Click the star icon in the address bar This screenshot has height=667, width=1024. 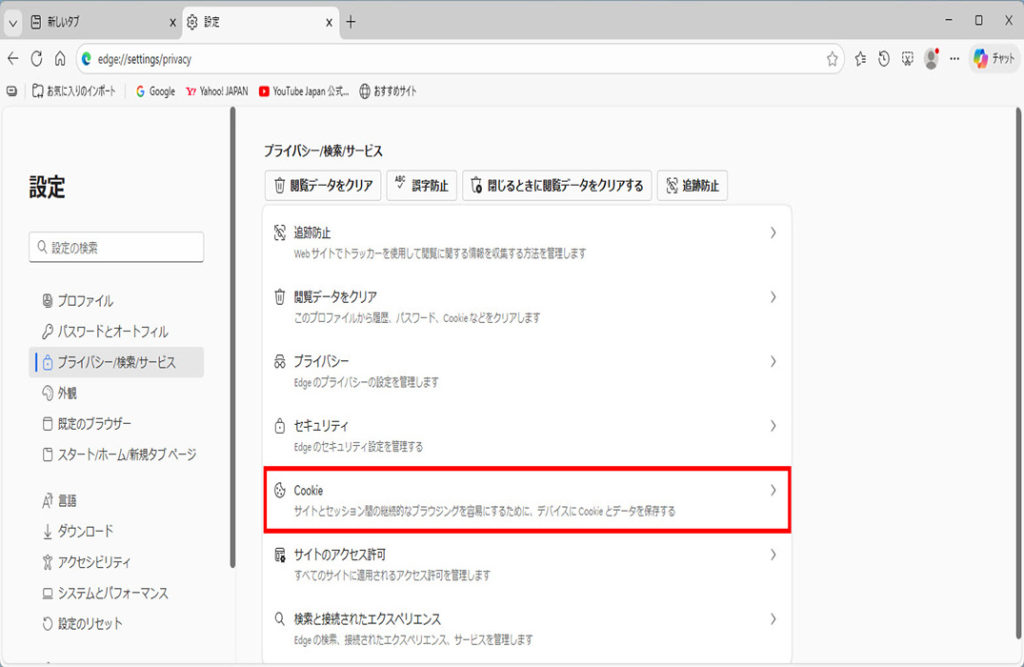coord(832,59)
